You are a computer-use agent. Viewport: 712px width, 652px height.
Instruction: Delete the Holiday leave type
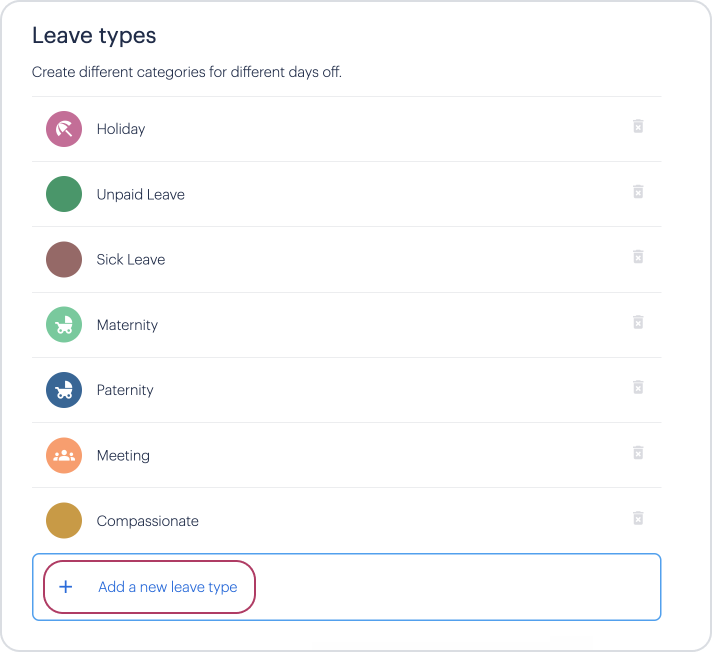click(638, 126)
